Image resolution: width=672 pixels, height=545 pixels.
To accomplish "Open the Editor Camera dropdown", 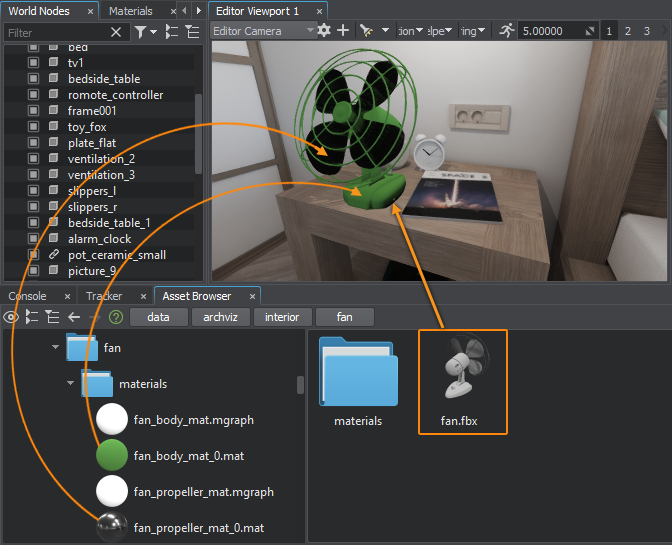I will (263, 31).
